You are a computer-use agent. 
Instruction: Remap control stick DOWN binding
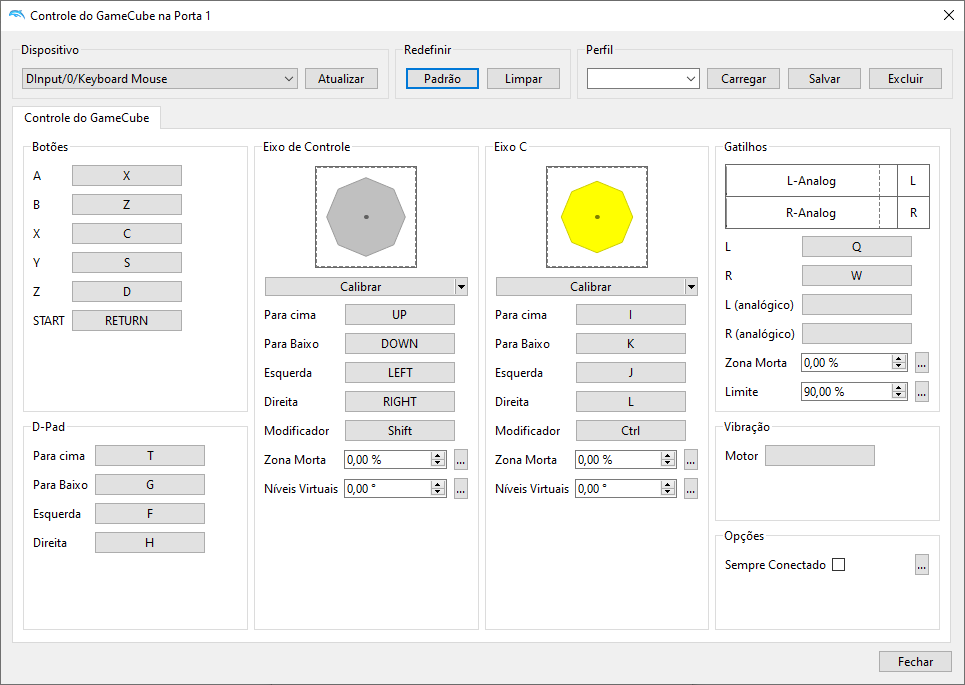399,343
